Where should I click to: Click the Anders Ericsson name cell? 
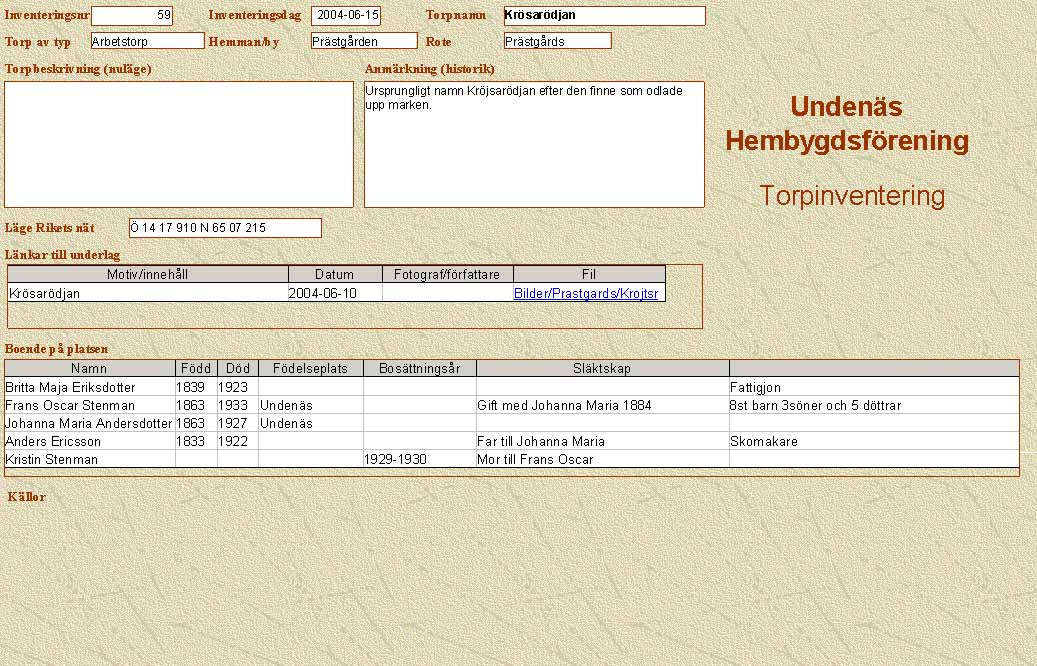click(x=53, y=441)
